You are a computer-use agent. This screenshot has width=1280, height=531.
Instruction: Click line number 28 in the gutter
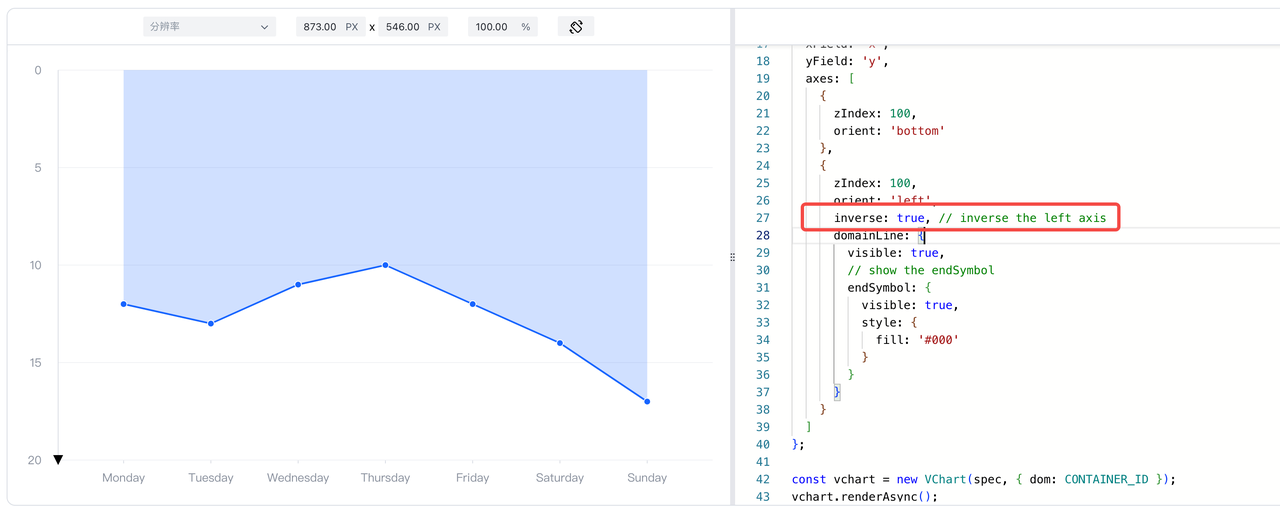(763, 235)
